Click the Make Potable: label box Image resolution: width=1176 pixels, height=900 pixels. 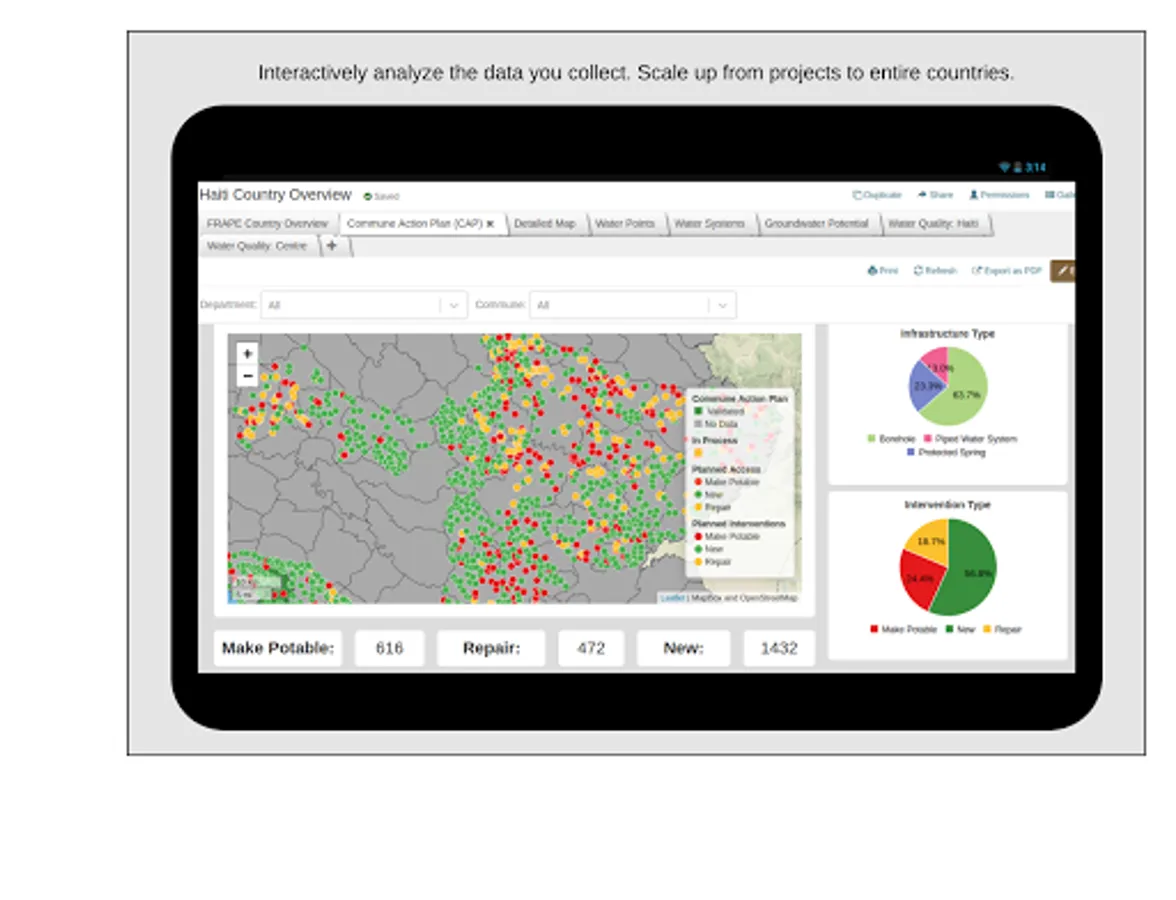point(278,648)
